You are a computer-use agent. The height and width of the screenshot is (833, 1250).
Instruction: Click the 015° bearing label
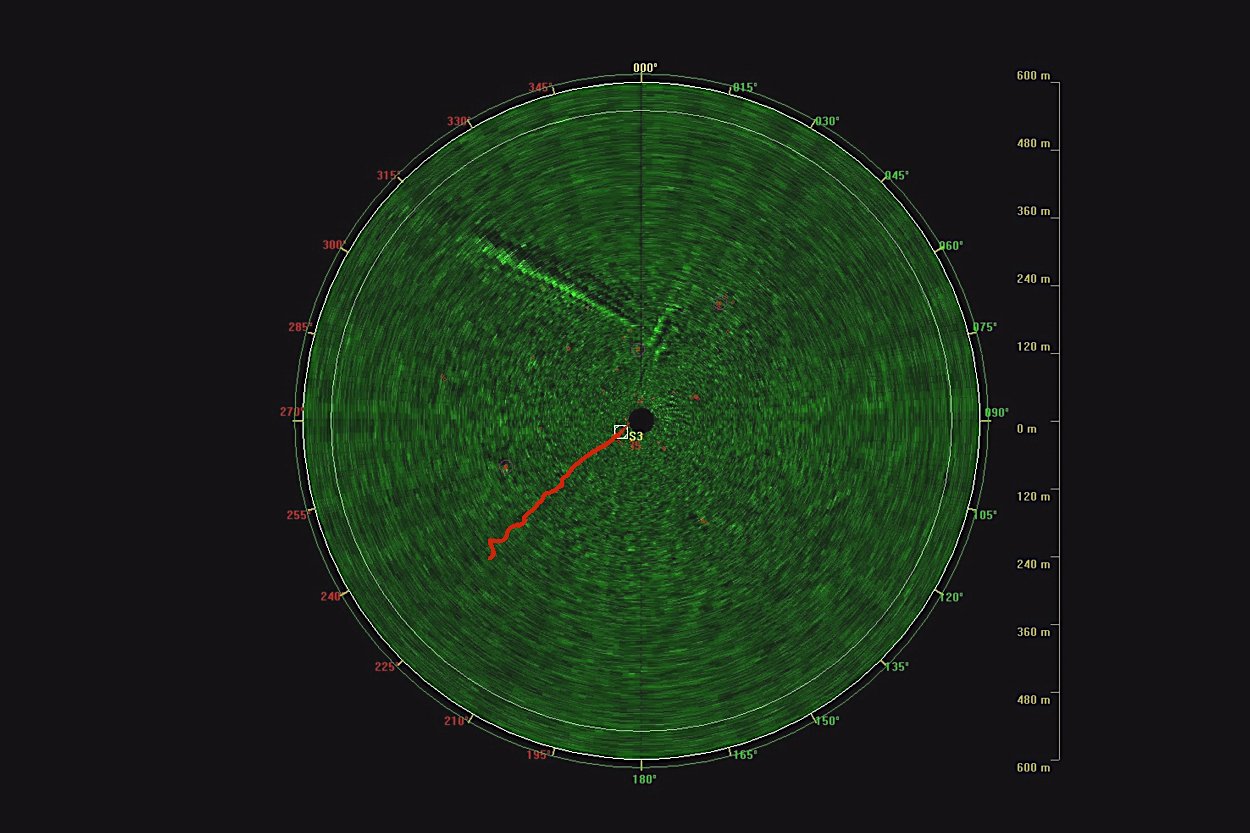click(x=745, y=87)
